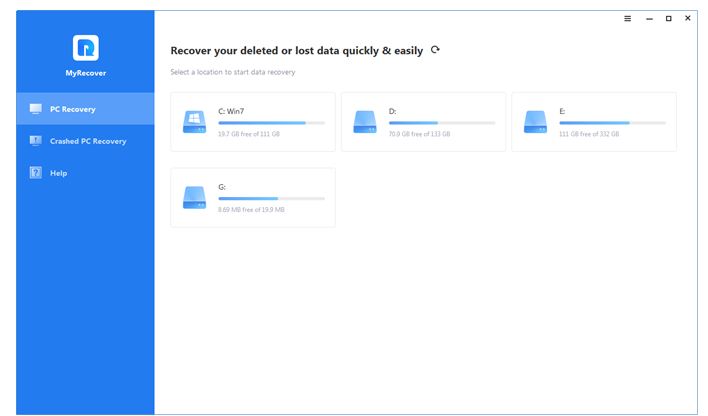Screen dimensions: 708x416
Task: Open the hamburger menu in title bar
Action: [628, 18]
